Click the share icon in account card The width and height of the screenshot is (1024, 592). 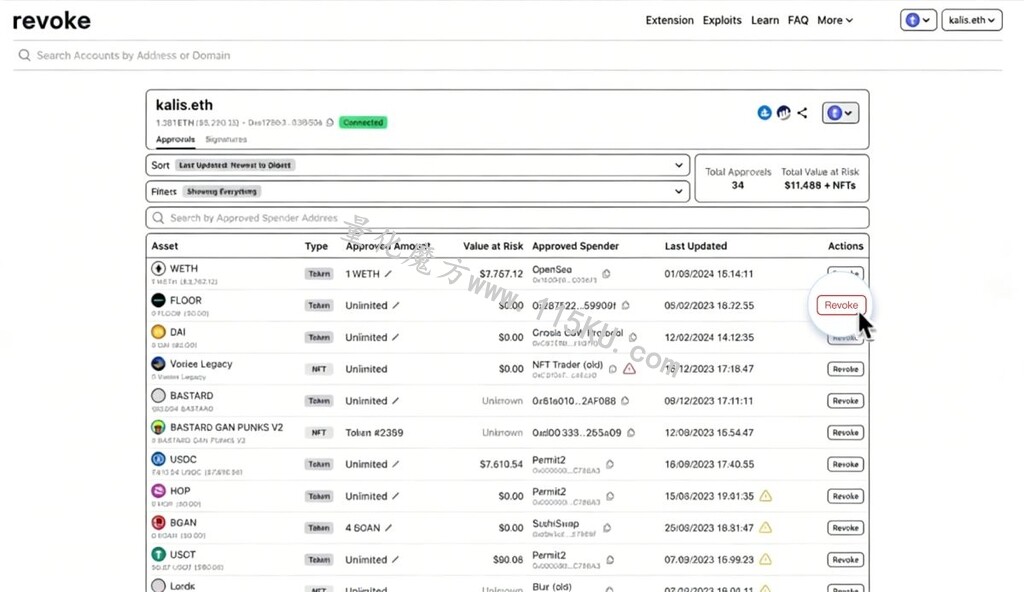(802, 112)
